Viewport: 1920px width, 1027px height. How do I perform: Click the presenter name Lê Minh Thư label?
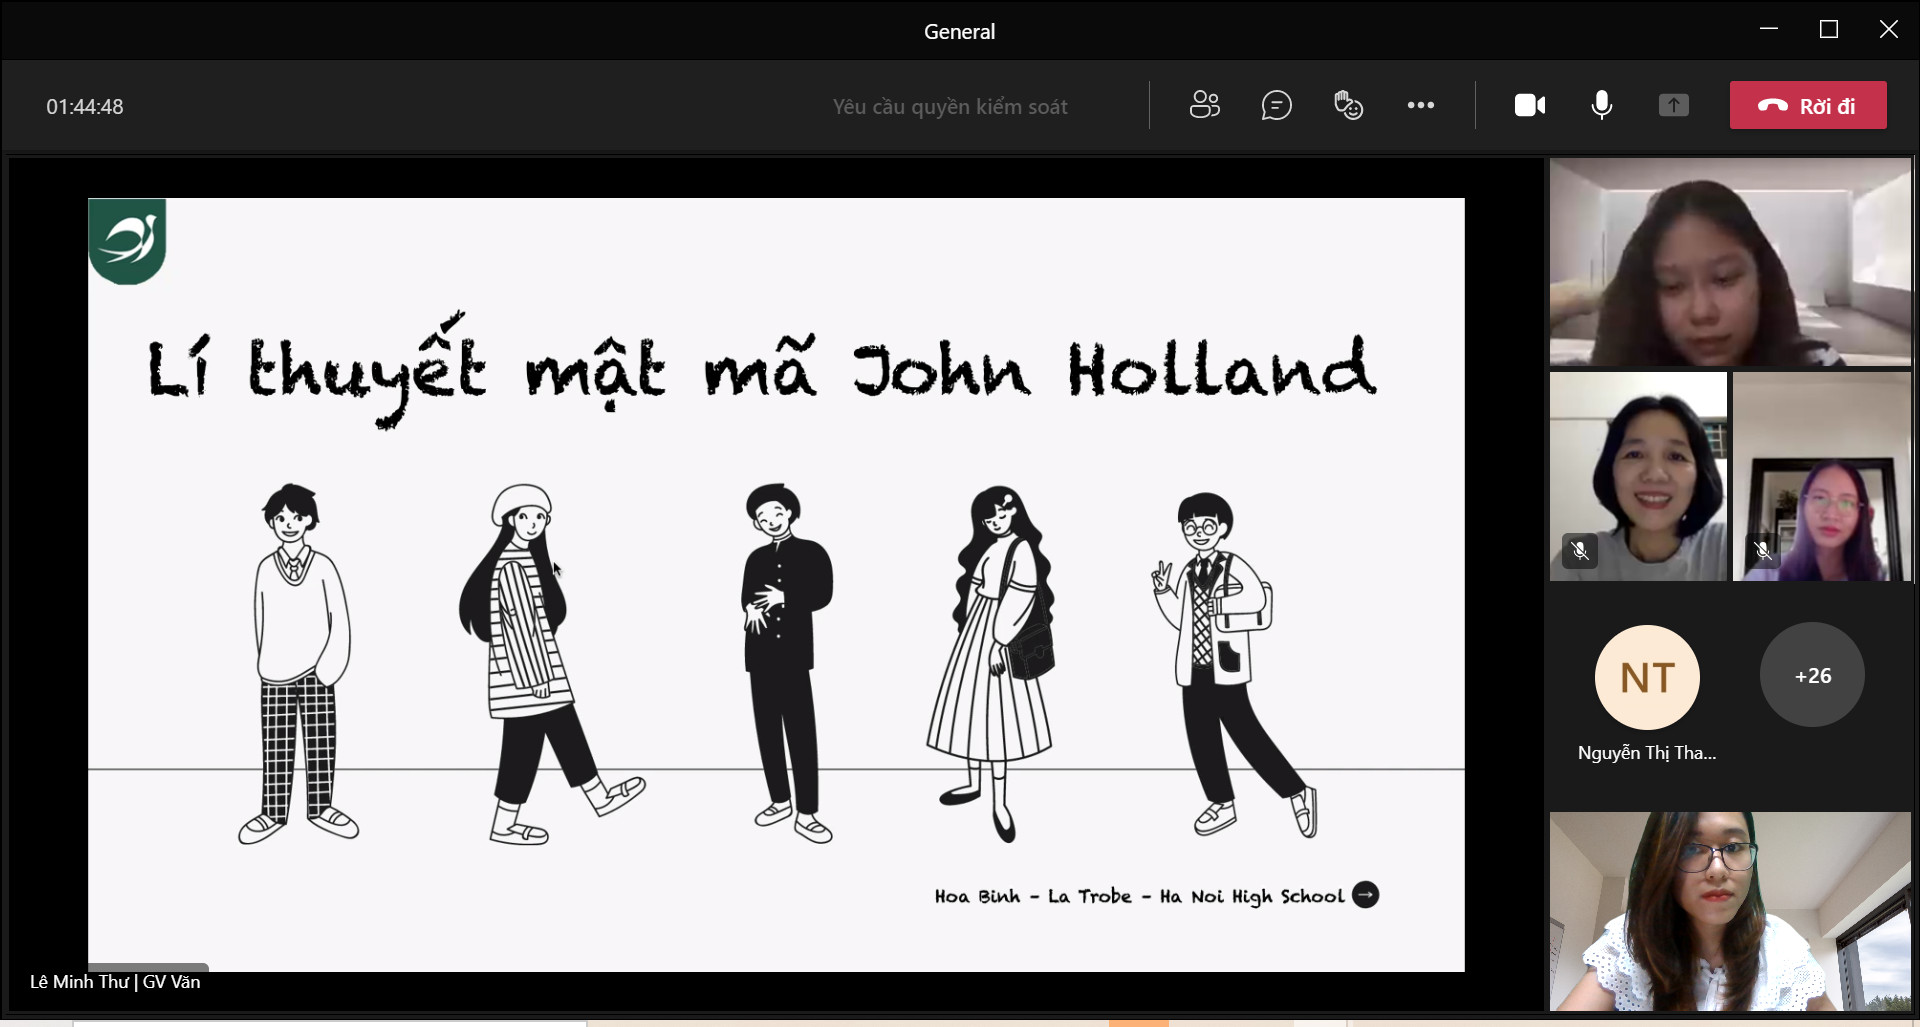click(115, 982)
